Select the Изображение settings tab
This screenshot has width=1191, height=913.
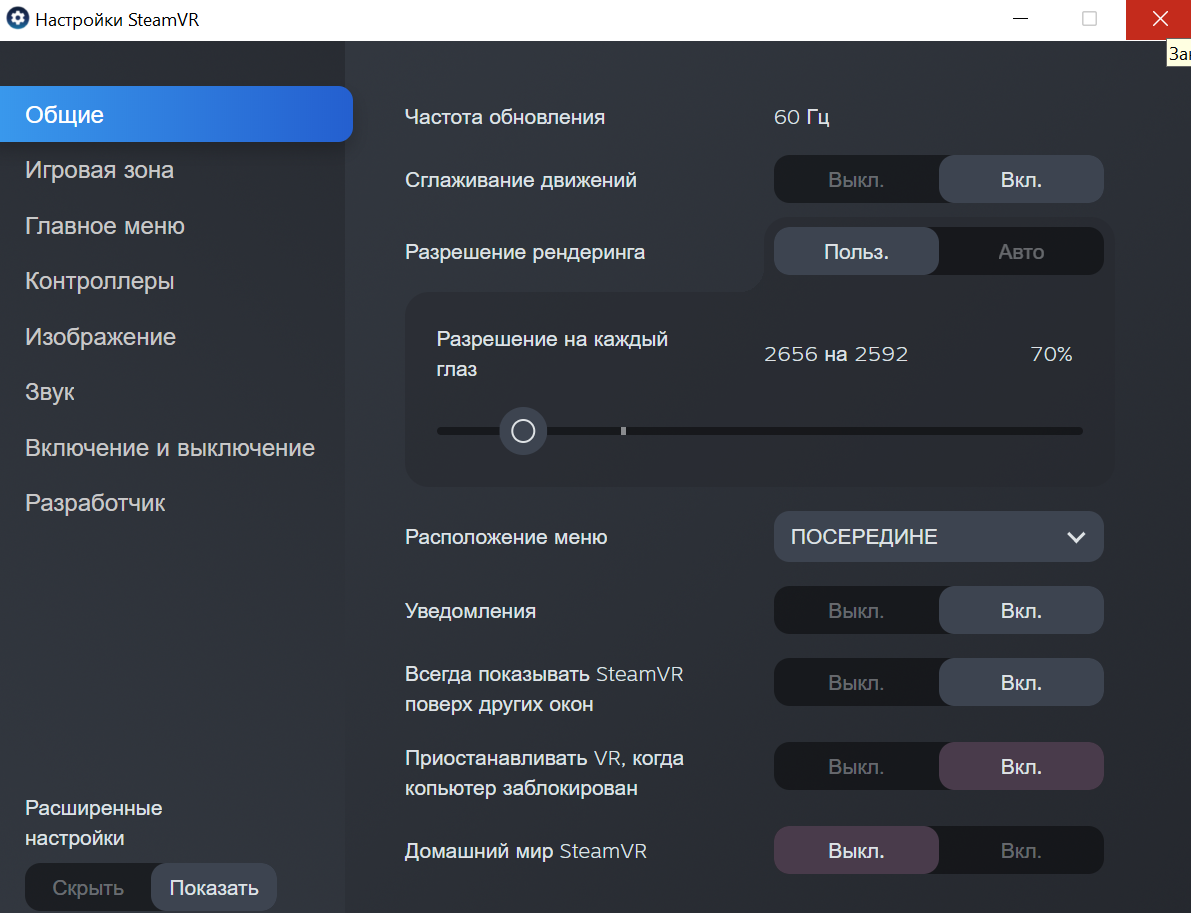(x=100, y=336)
